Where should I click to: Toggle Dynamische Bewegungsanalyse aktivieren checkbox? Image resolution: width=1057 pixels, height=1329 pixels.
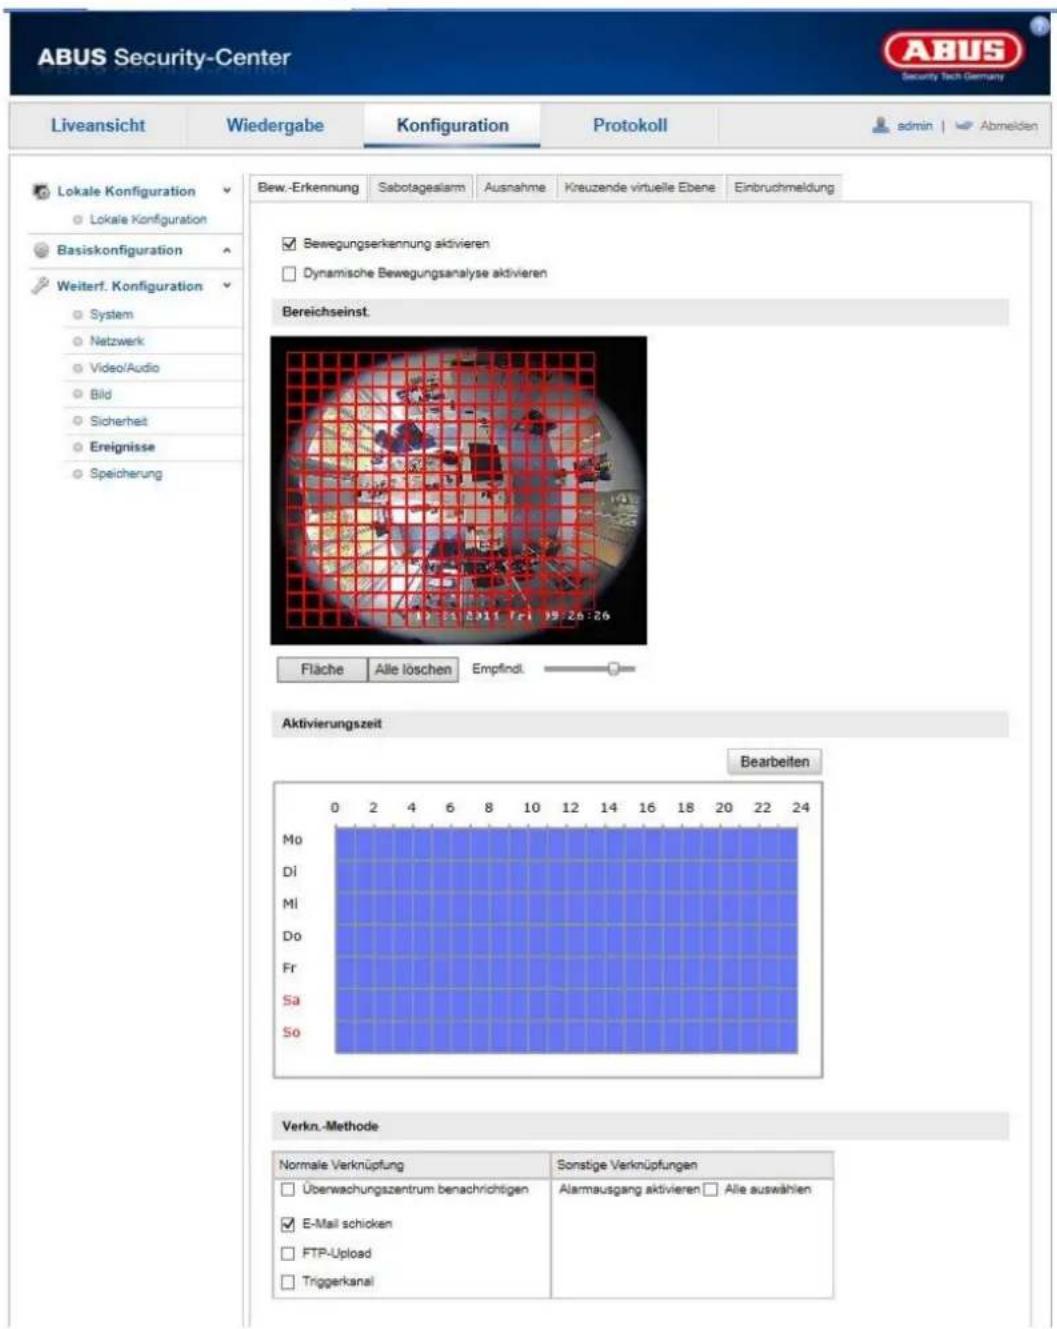[x=289, y=273]
